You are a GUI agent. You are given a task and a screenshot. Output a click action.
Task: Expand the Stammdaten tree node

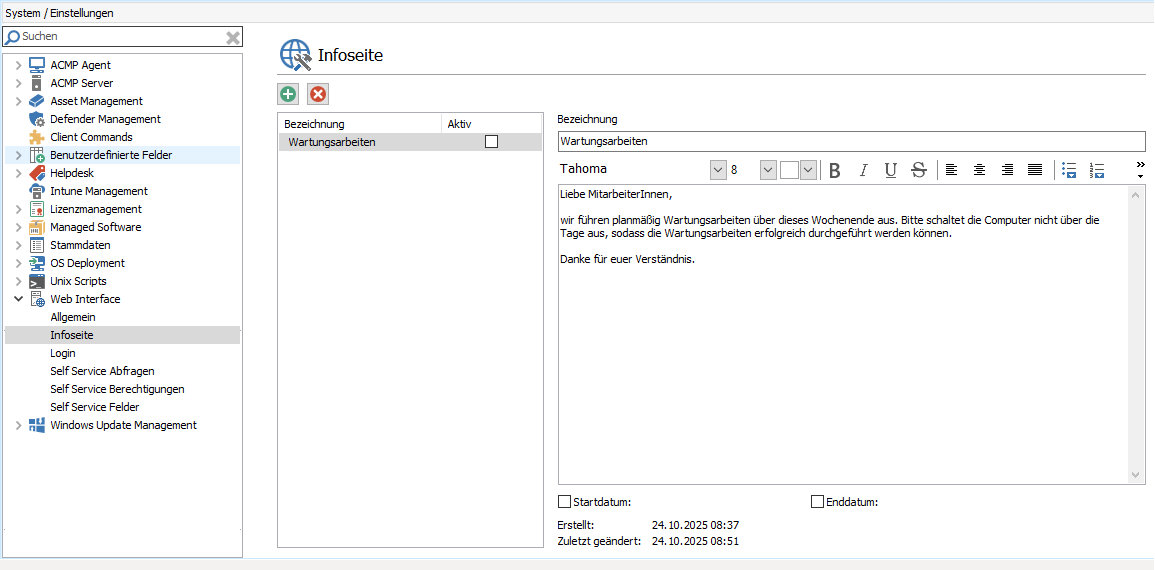coord(18,246)
